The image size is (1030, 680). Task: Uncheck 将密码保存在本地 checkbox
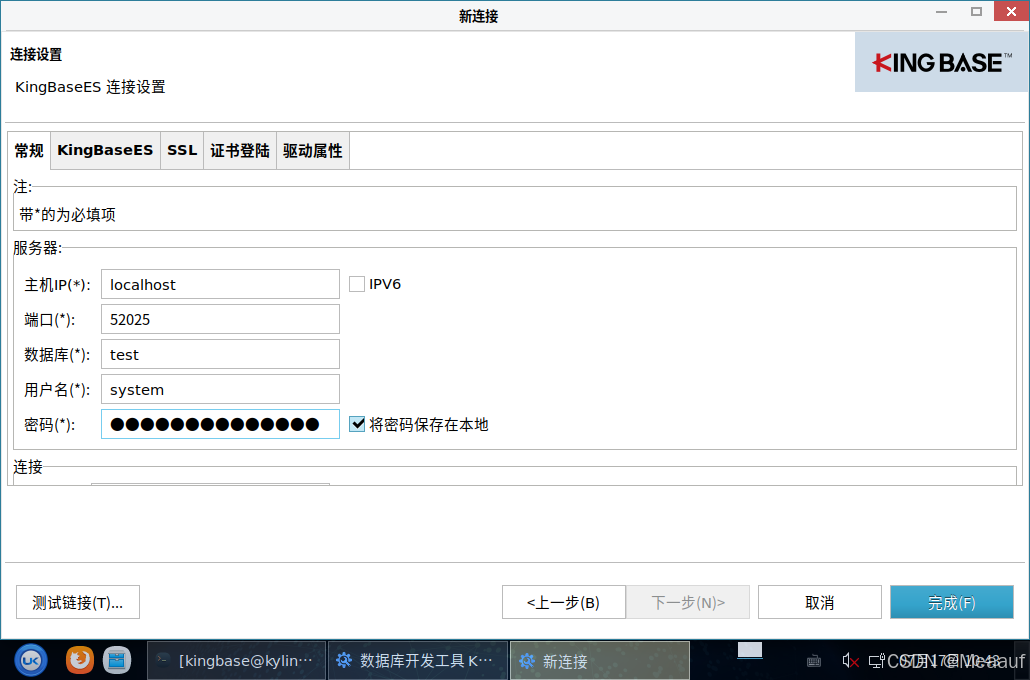[x=357, y=424]
